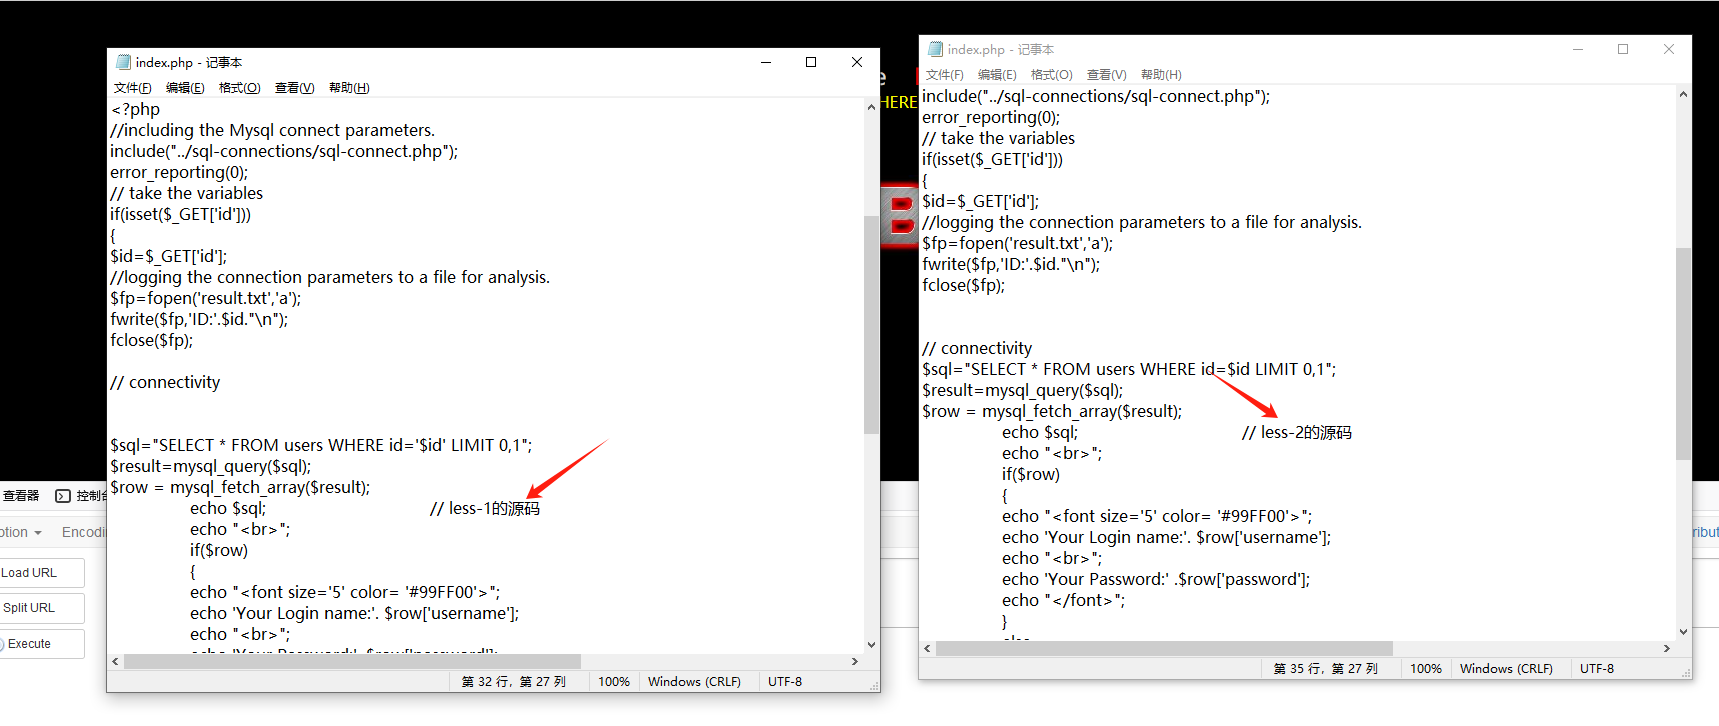This screenshot has height=726, width=1719.
Task: Maximize the right index.php Notepad window
Action: [x=1623, y=49]
